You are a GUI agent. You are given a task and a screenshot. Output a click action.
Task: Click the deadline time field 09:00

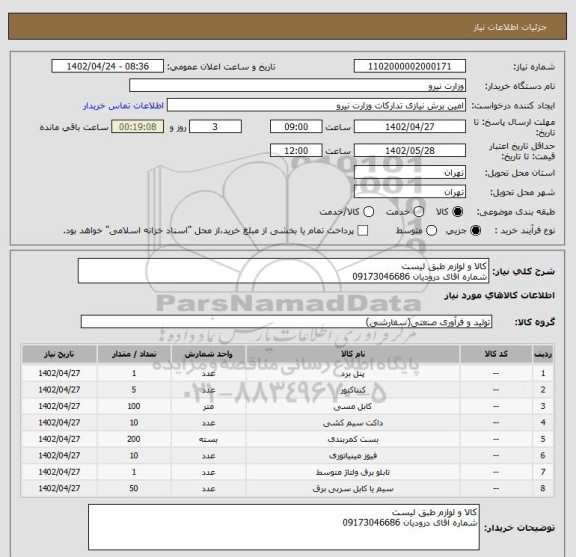point(296,127)
